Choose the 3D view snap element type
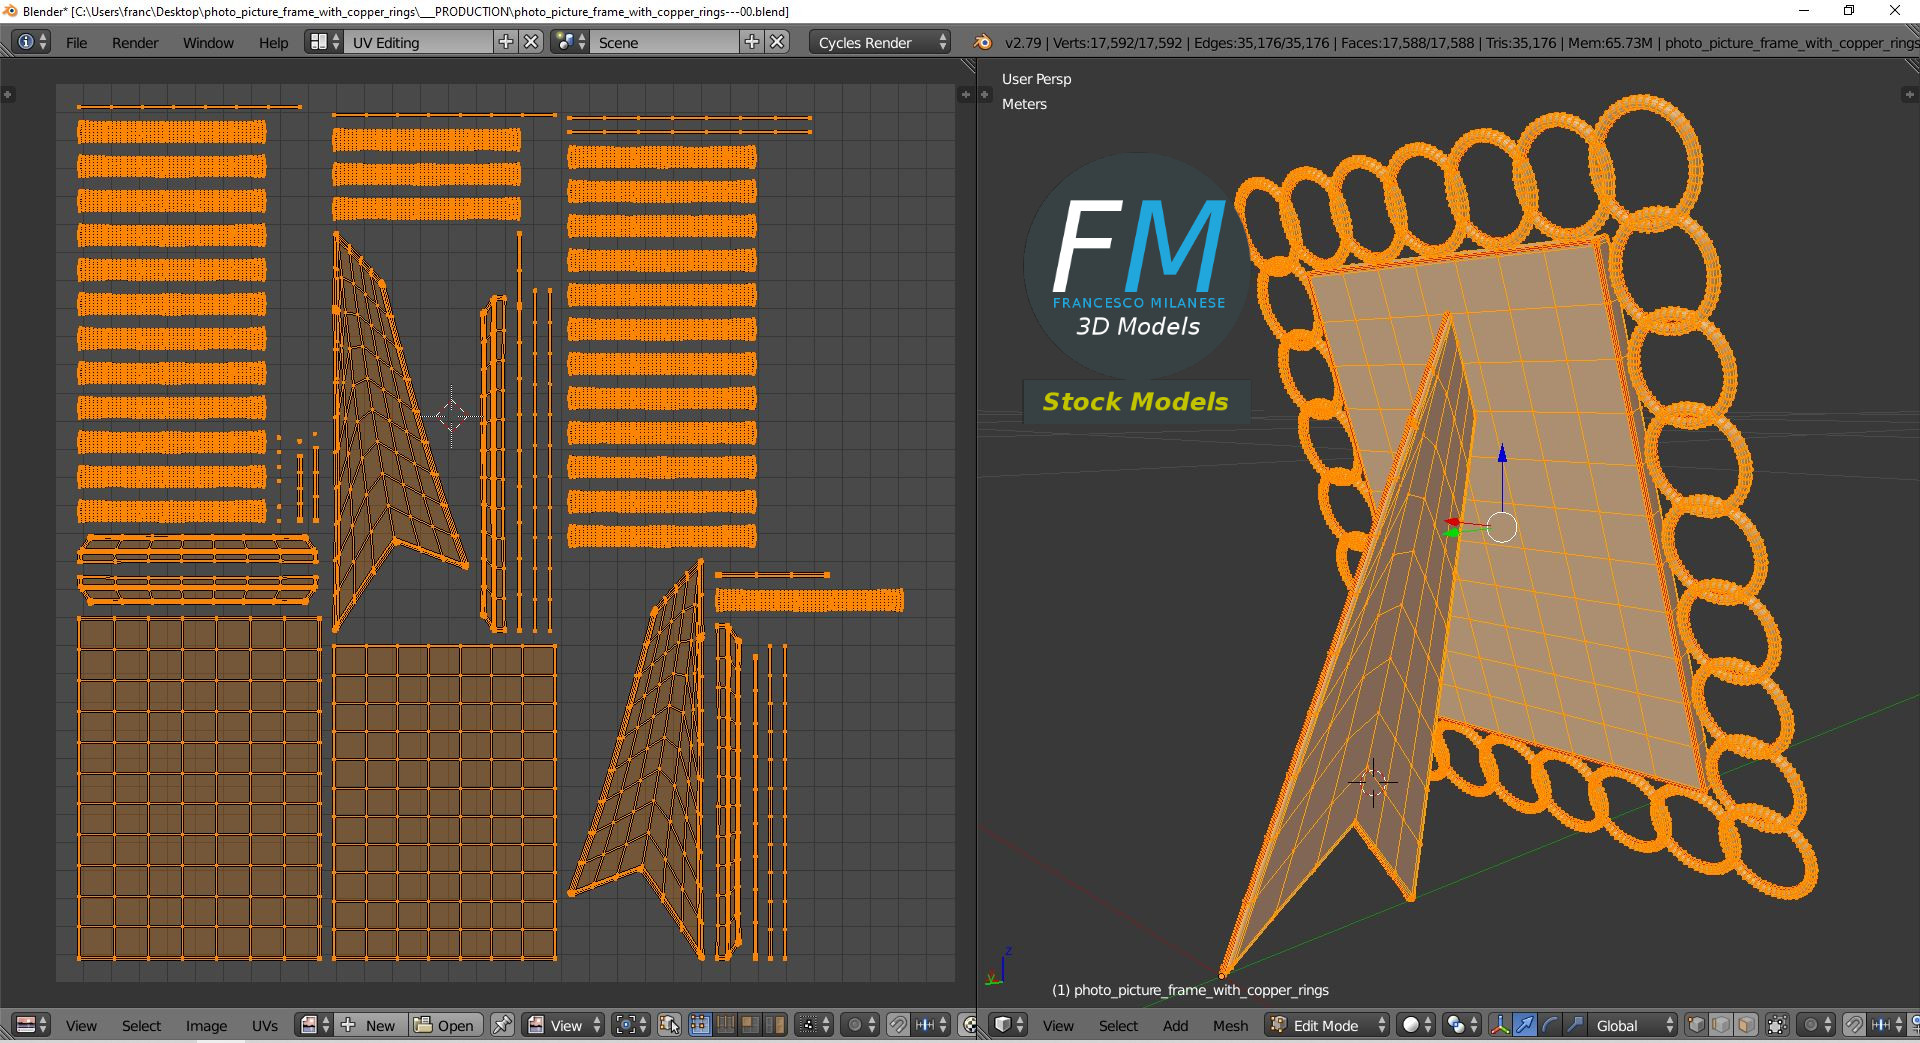This screenshot has height=1043, width=1920. coord(1887,1025)
